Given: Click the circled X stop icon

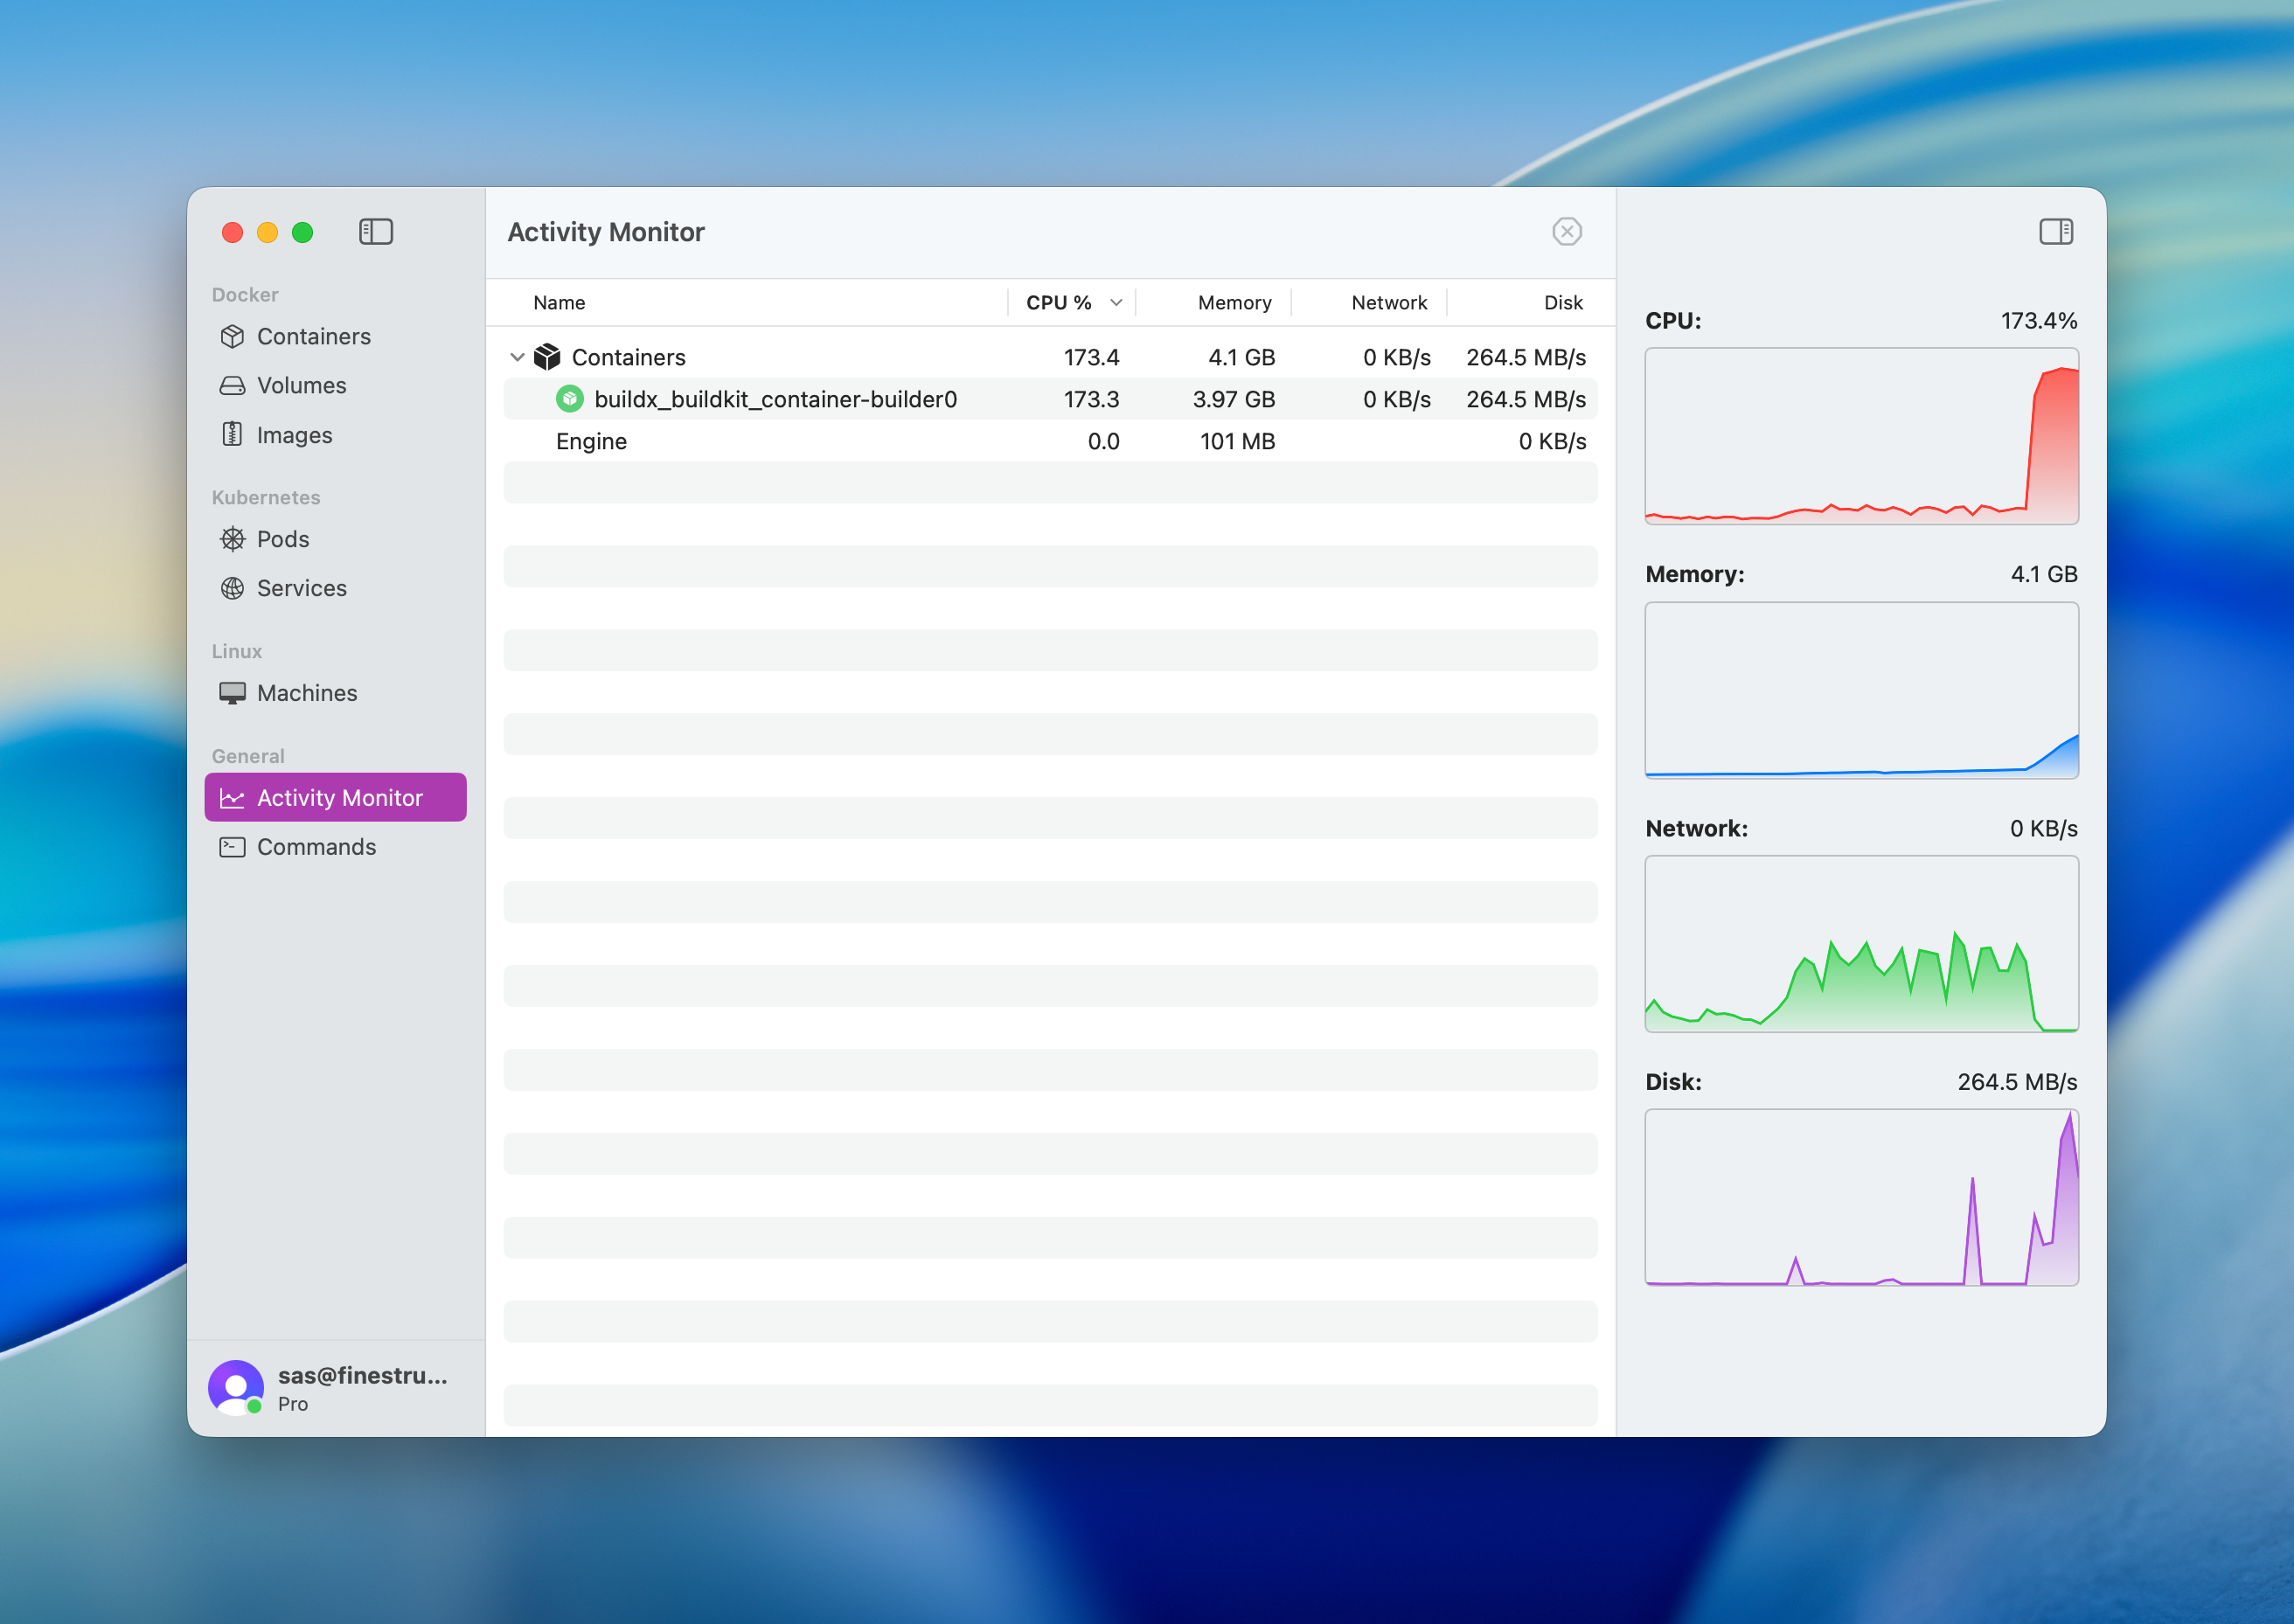Looking at the screenshot, I should point(1567,232).
